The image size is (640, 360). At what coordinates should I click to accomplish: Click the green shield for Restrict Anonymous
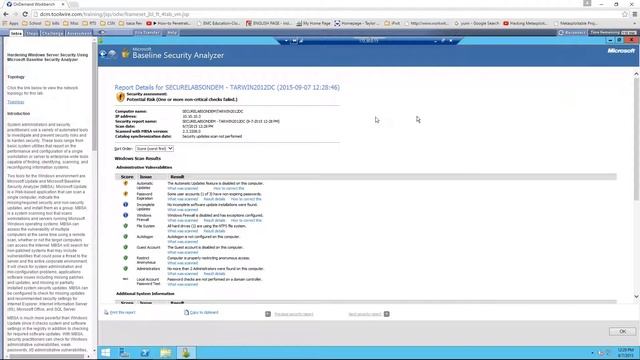pyautogui.click(x=126, y=258)
